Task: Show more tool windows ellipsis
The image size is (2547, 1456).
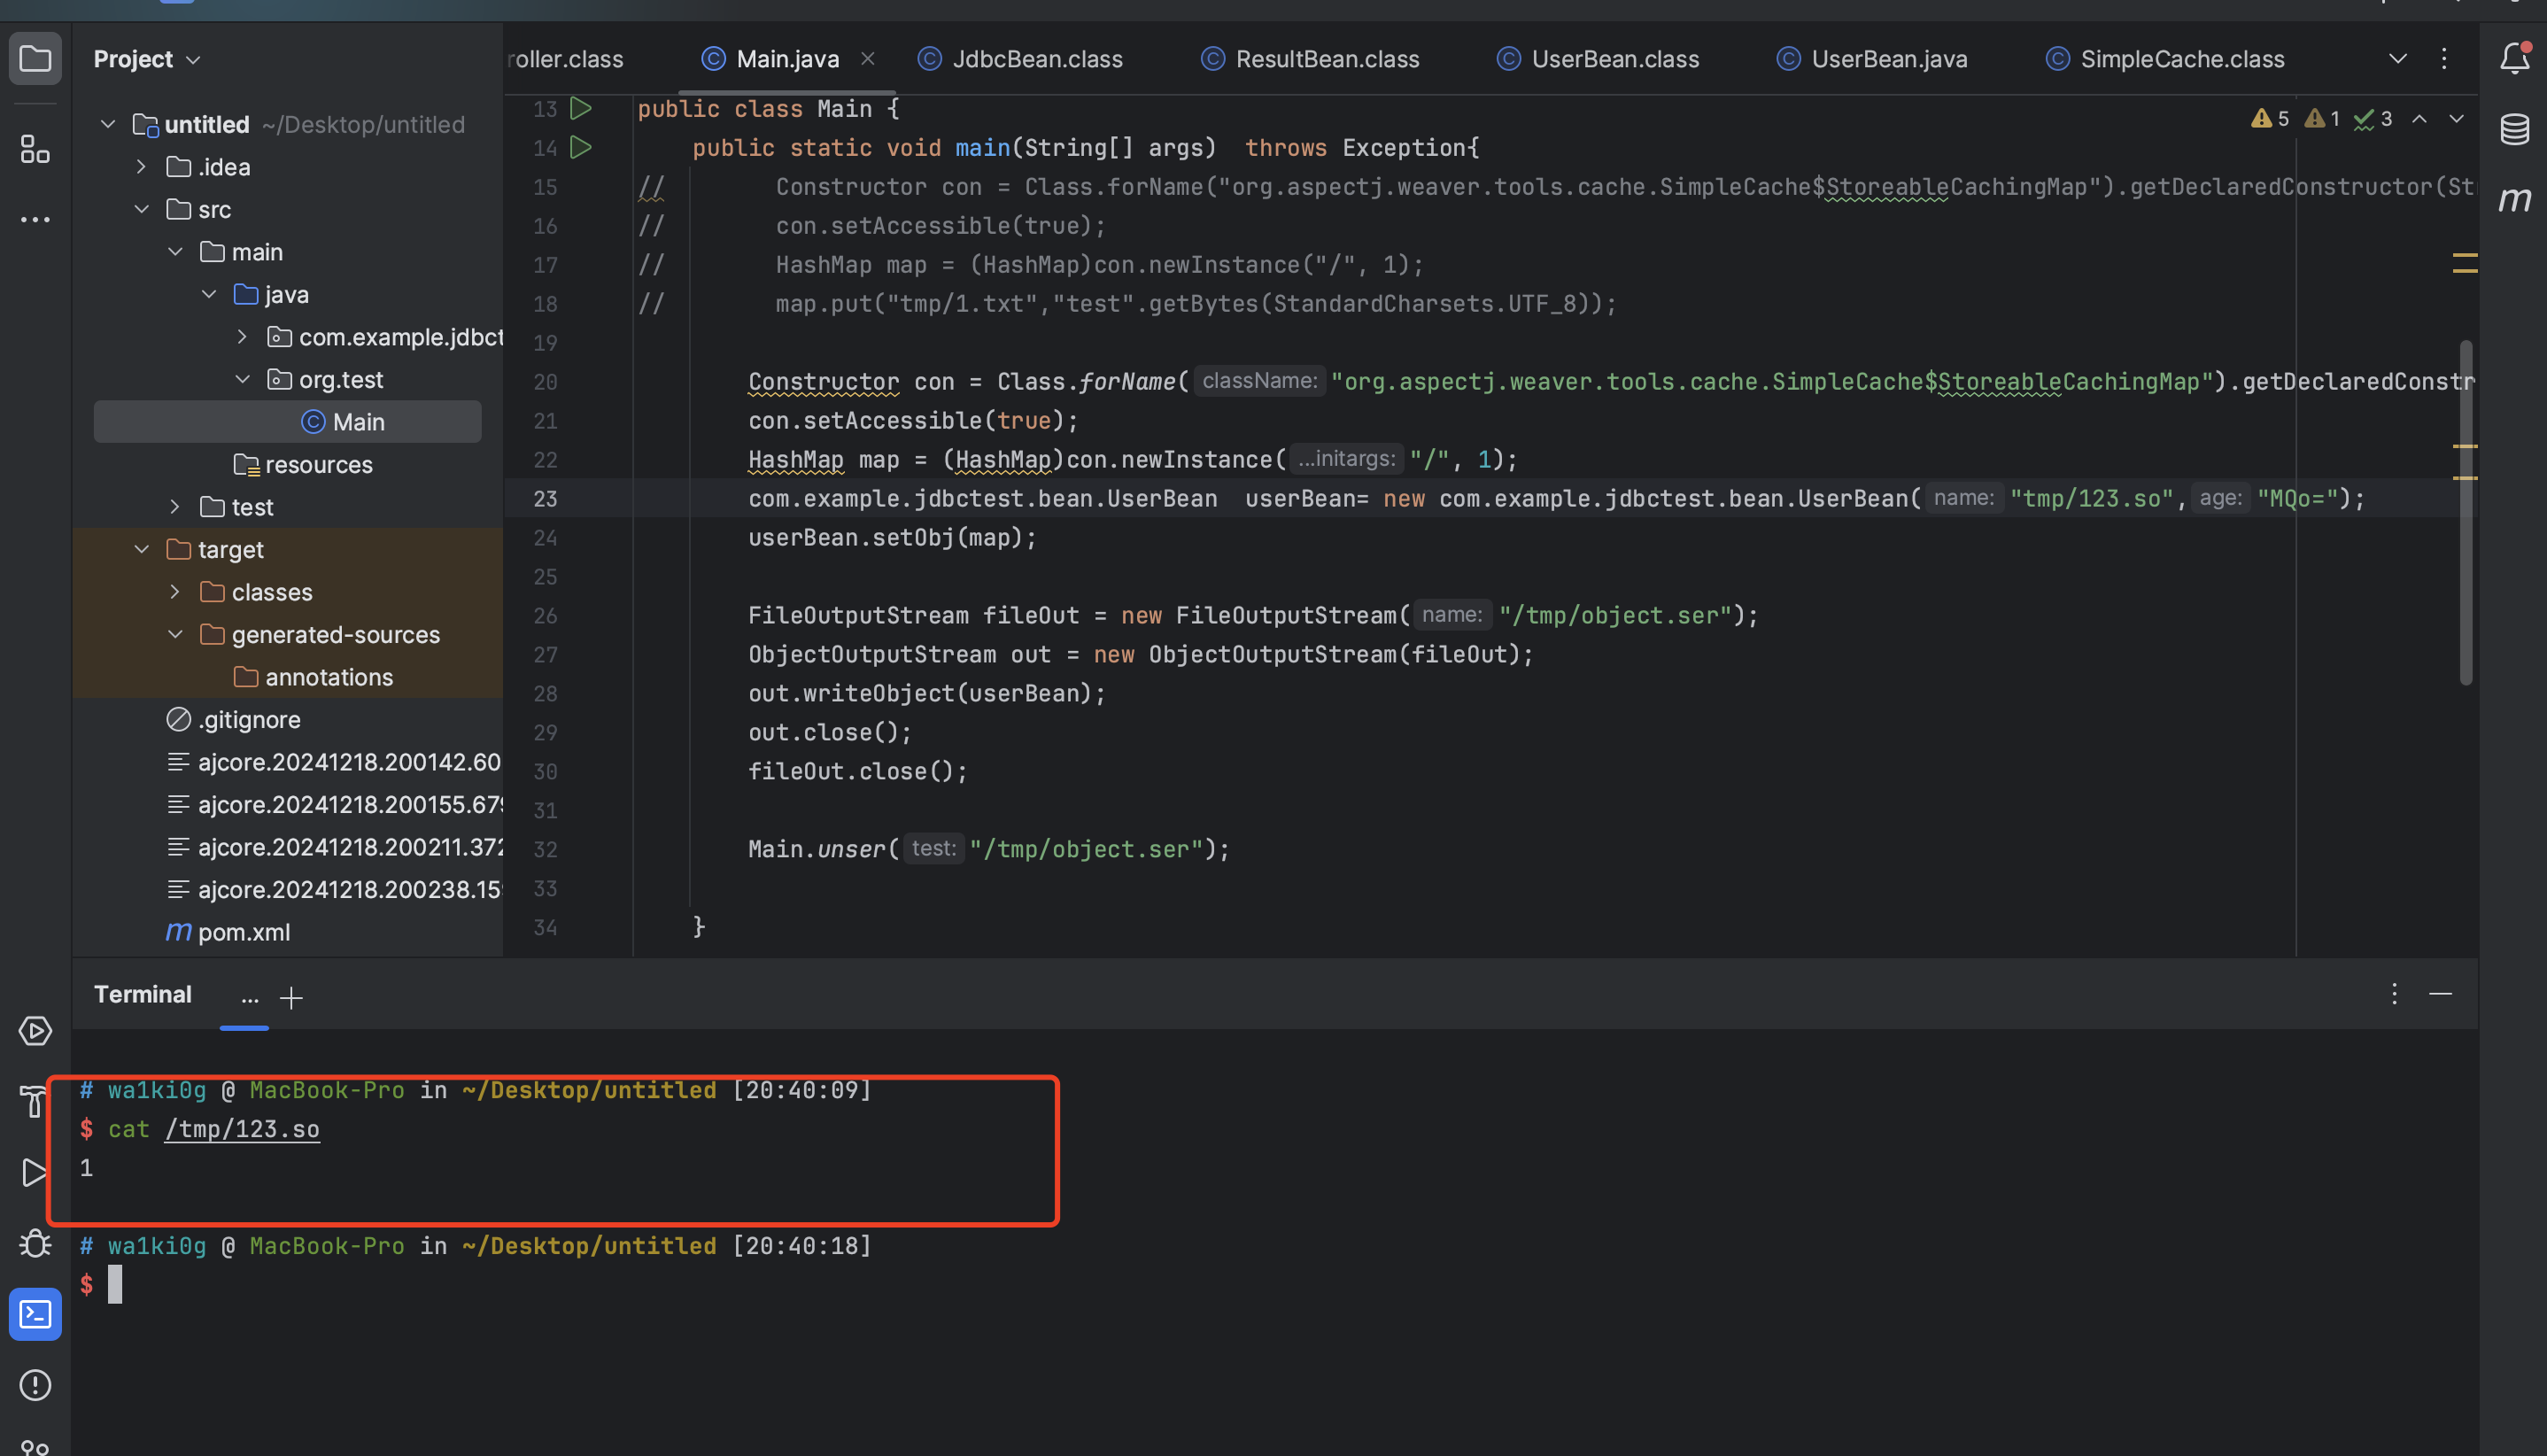Action: [35, 219]
